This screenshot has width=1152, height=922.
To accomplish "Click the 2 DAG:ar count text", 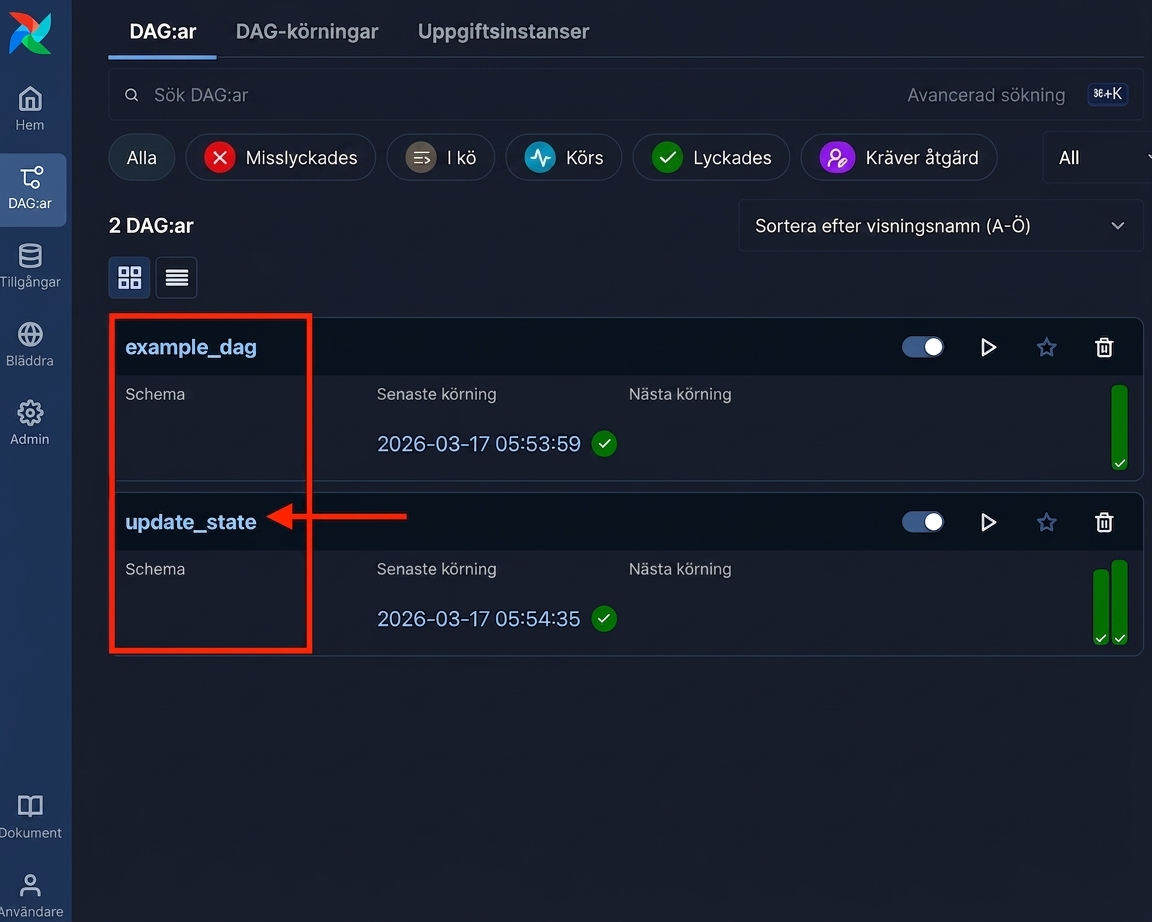I will (151, 226).
